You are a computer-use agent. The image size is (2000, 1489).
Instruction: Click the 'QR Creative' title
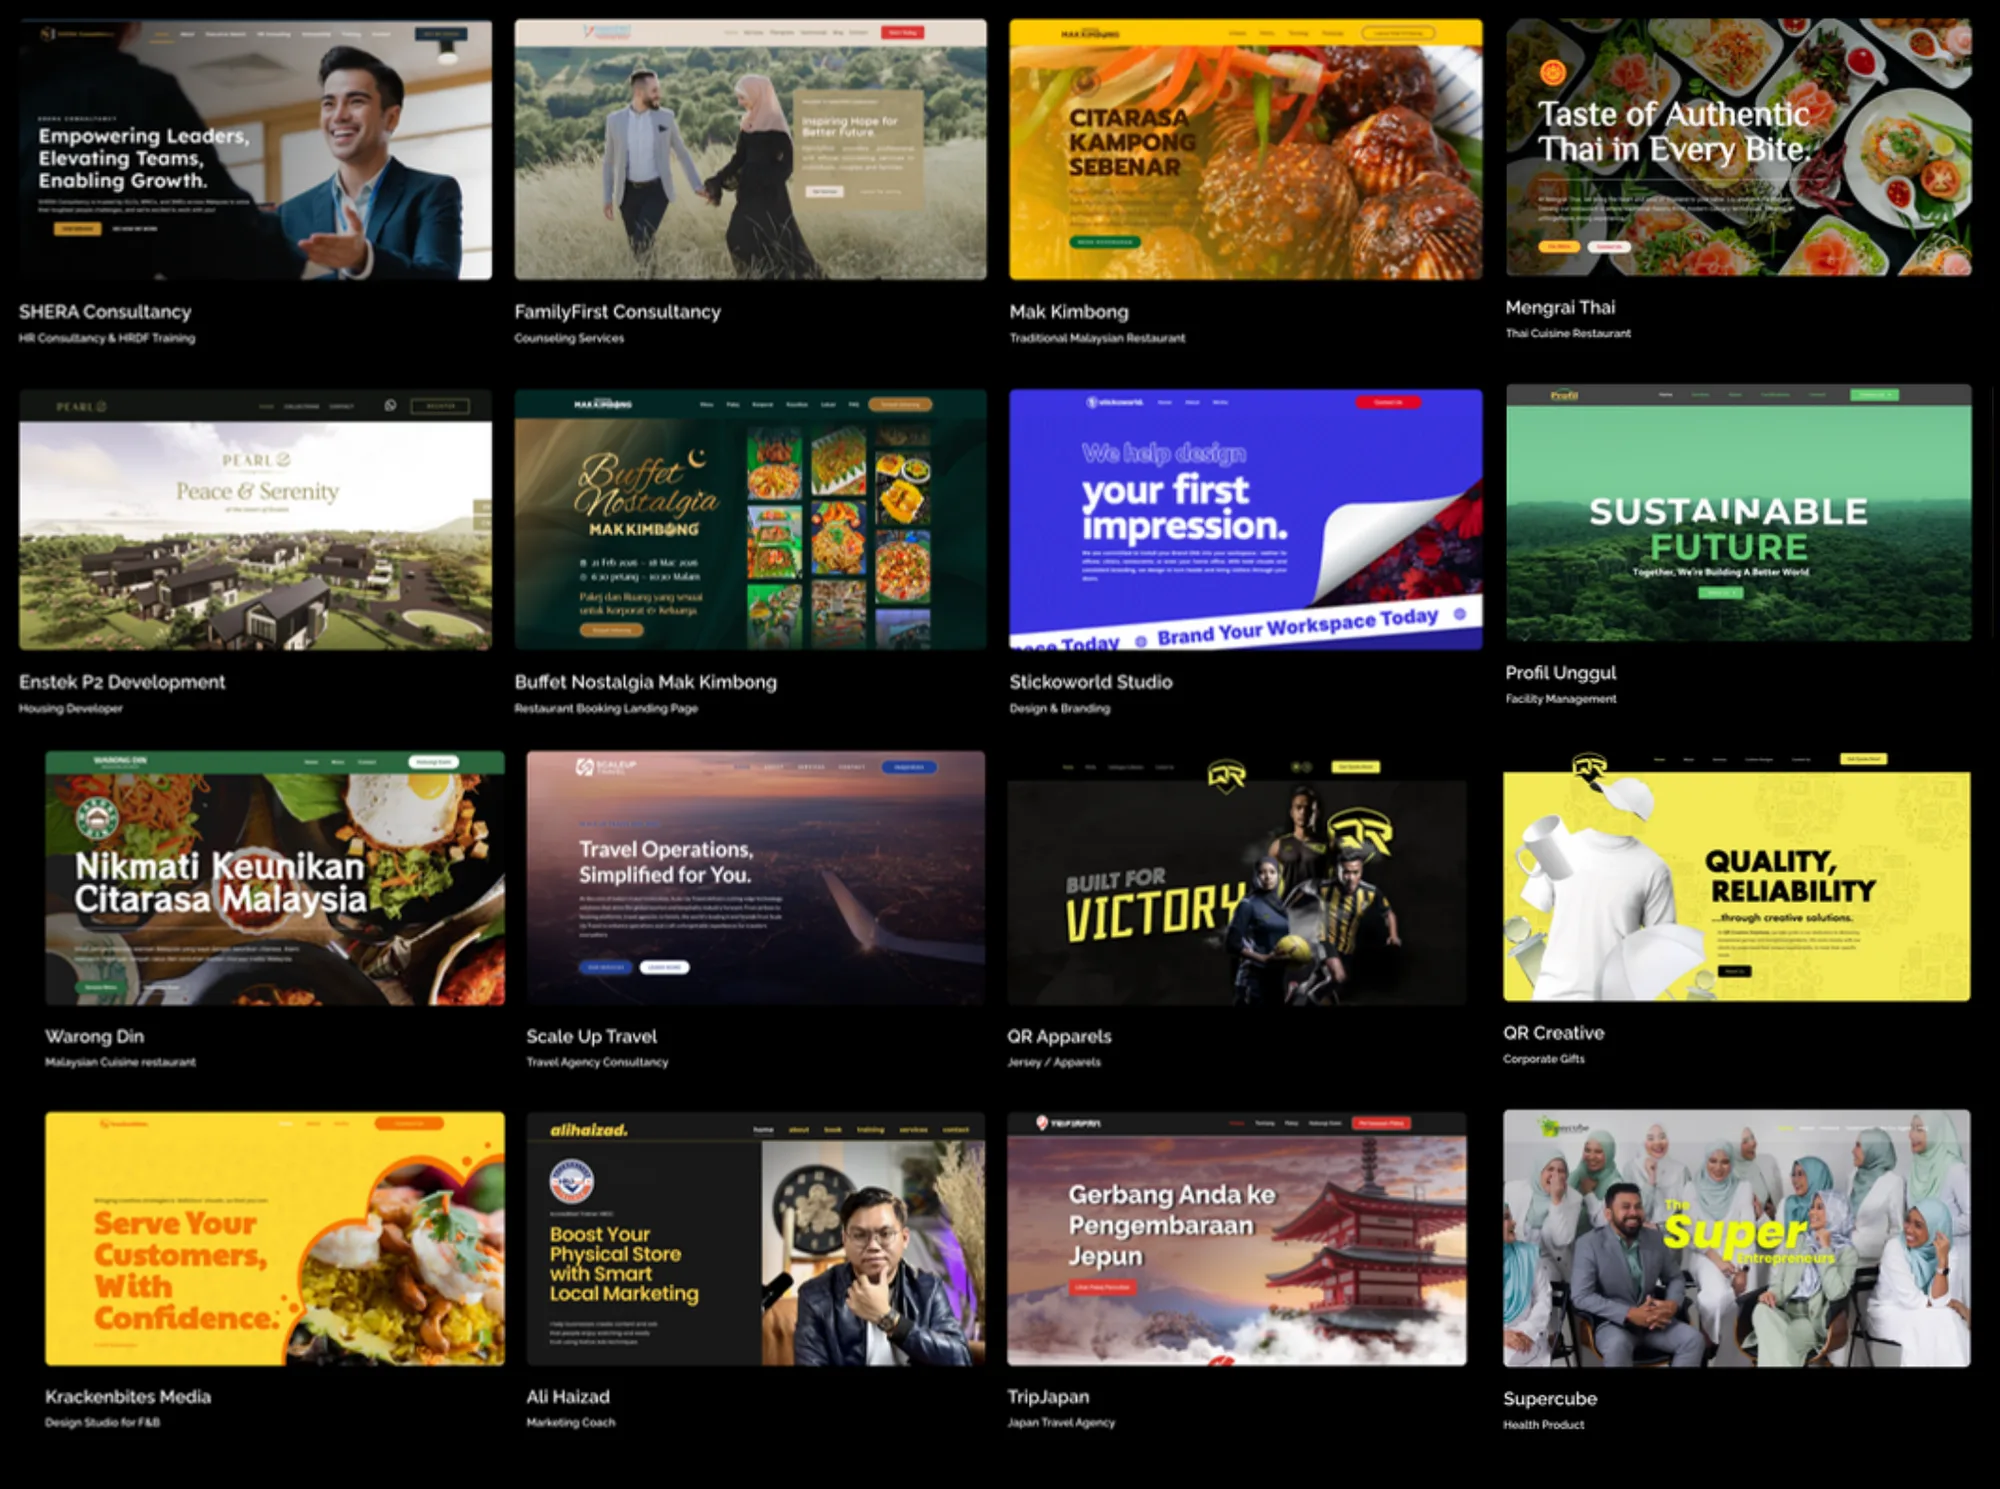[x=1553, y=1033]
